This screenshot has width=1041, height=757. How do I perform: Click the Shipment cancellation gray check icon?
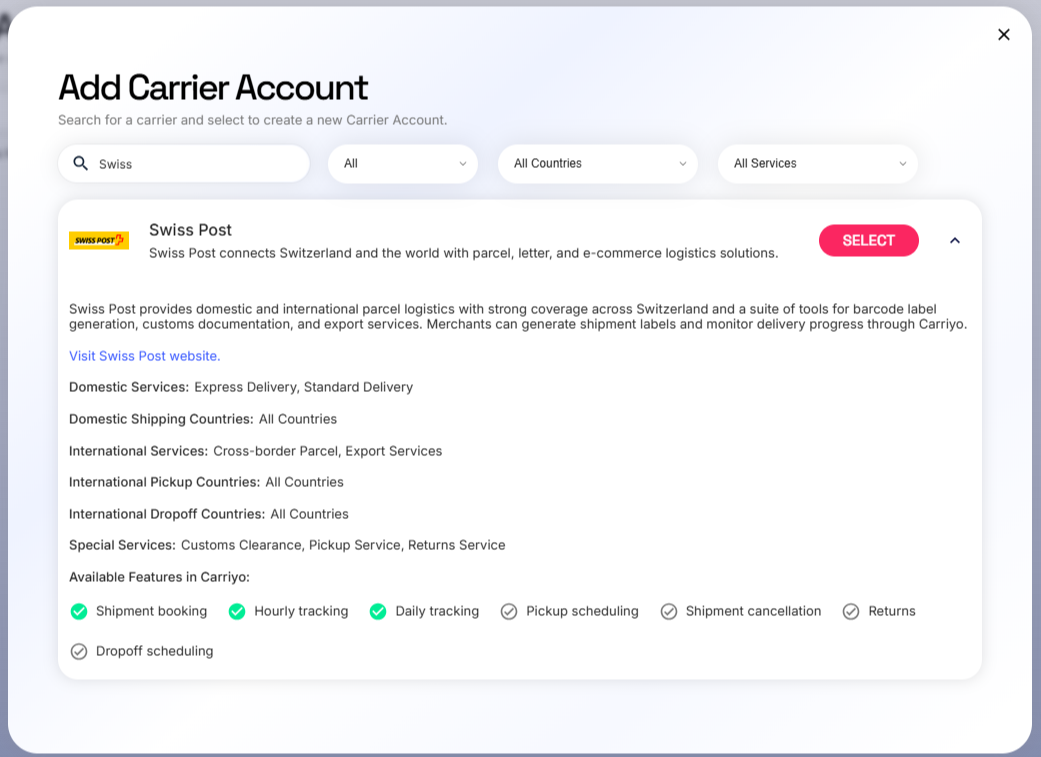coord(669,611)
